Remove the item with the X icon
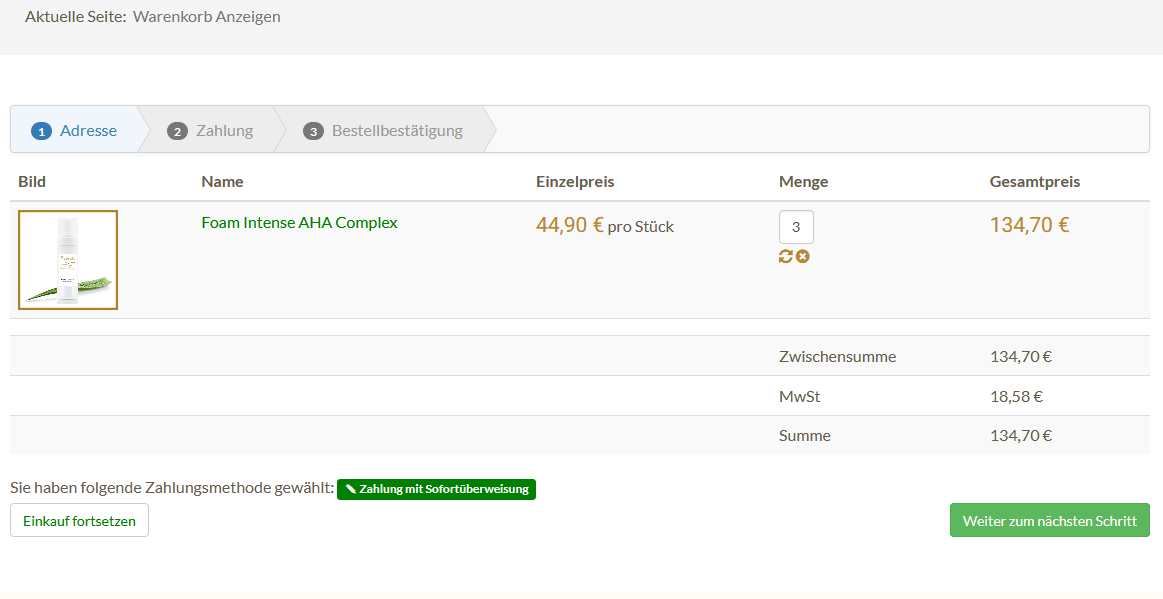The height and width of the screenshot is (599, 1163). 802,257
